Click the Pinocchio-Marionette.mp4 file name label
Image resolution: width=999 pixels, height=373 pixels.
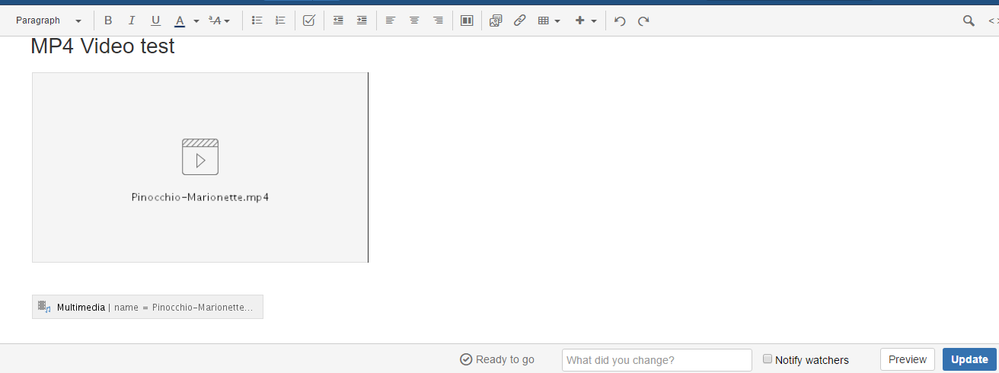(200, 197)
